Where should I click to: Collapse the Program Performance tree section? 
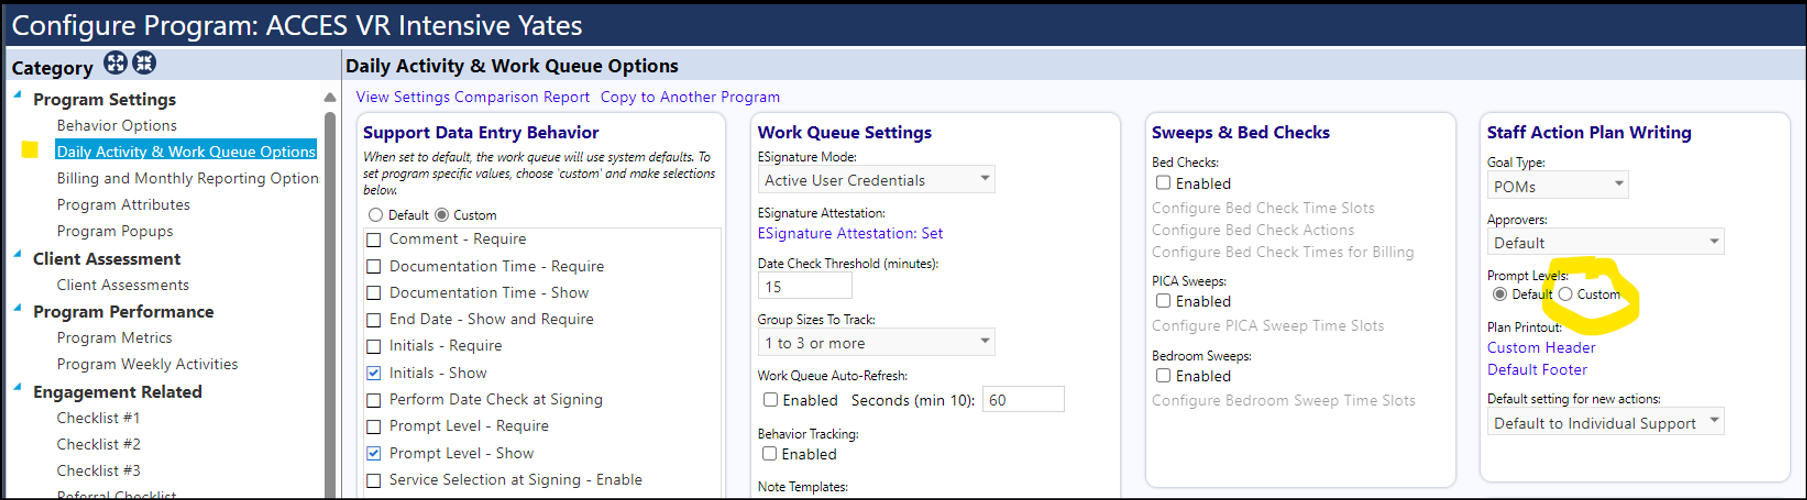18,307
